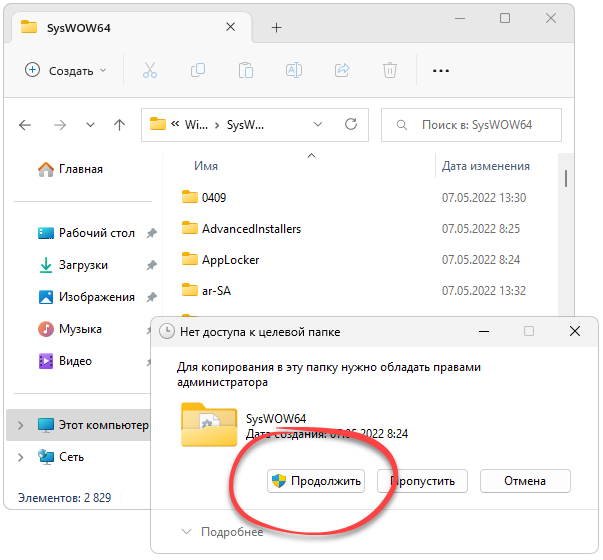Click Отмена in the access dialog

525,481
